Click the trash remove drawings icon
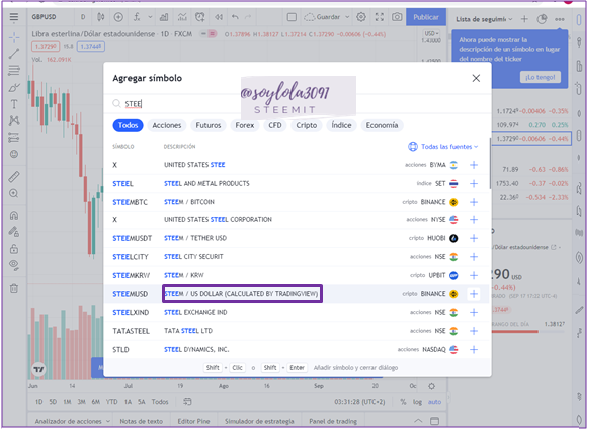This screenshot has width=589, height=429. click(14, 289)
